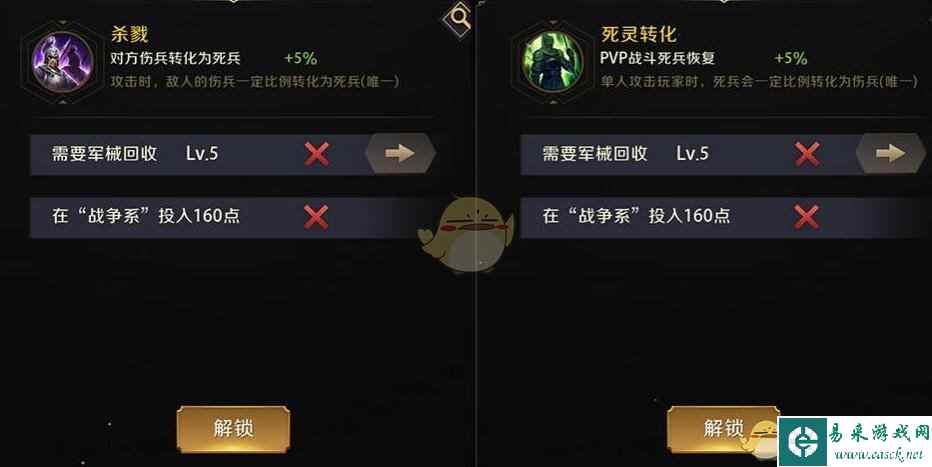Click the 死灵转化 skill title text
The width and height of the screenshot is (932, 467).
click(638, 34)
